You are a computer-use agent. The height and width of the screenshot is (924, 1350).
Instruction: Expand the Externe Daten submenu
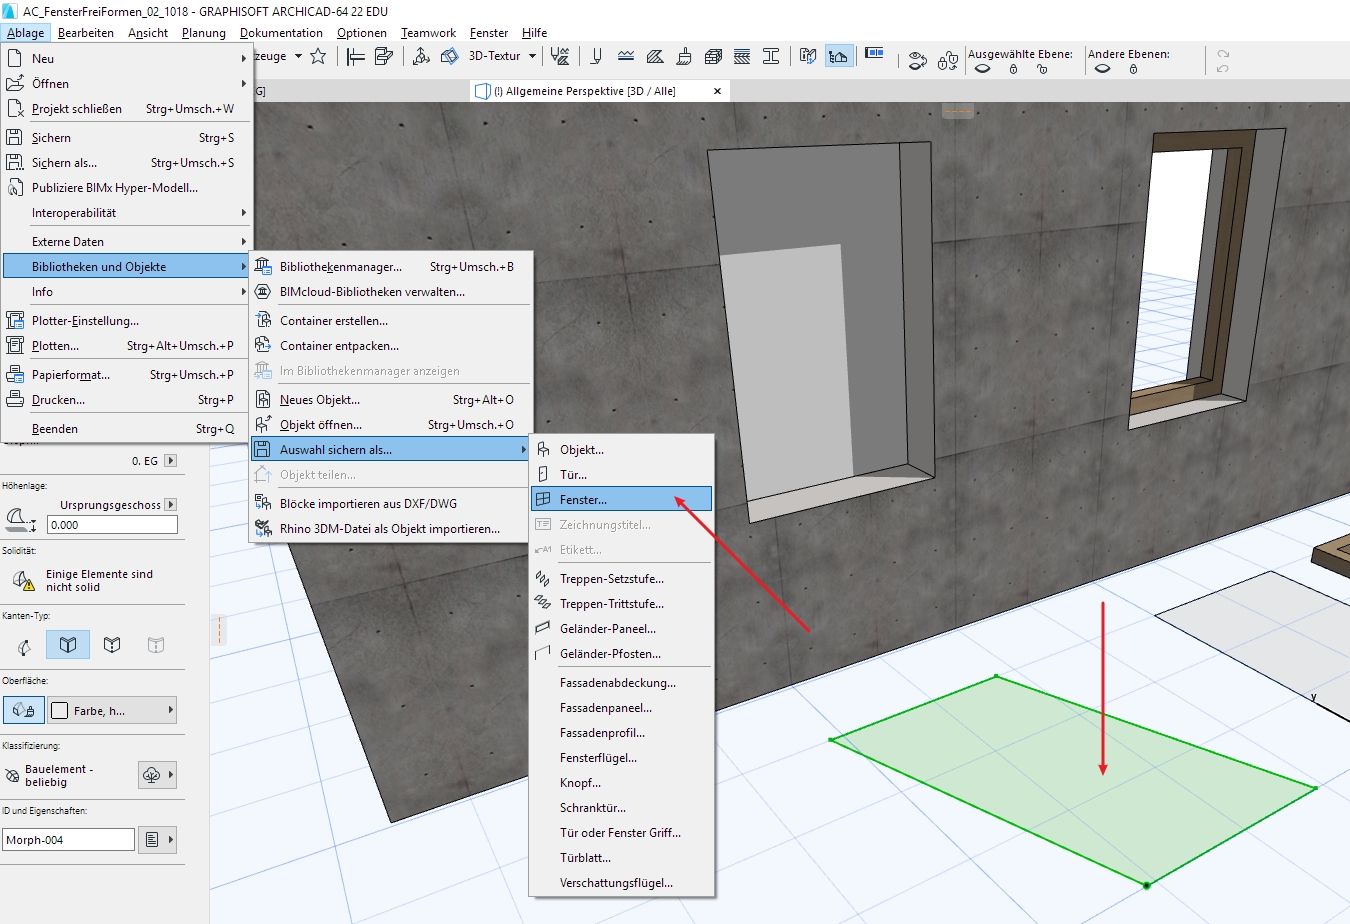coord(126,241)
